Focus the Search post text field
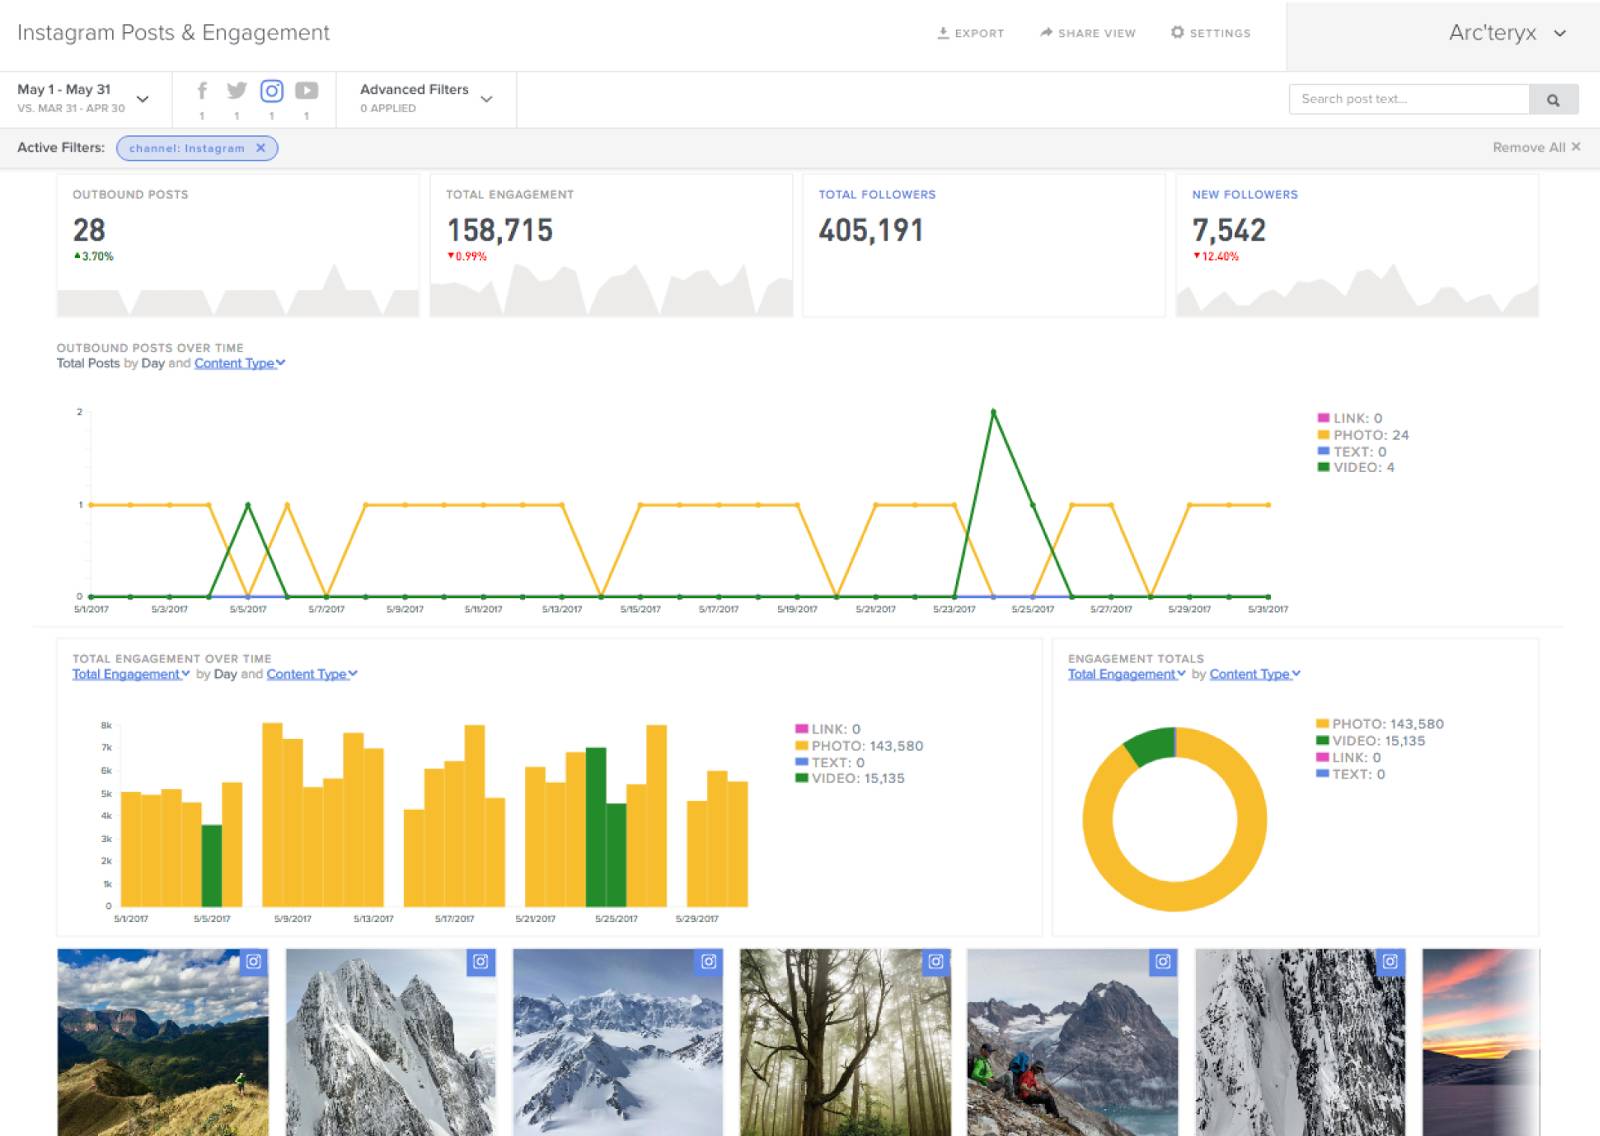 [x=1410, y=99]
